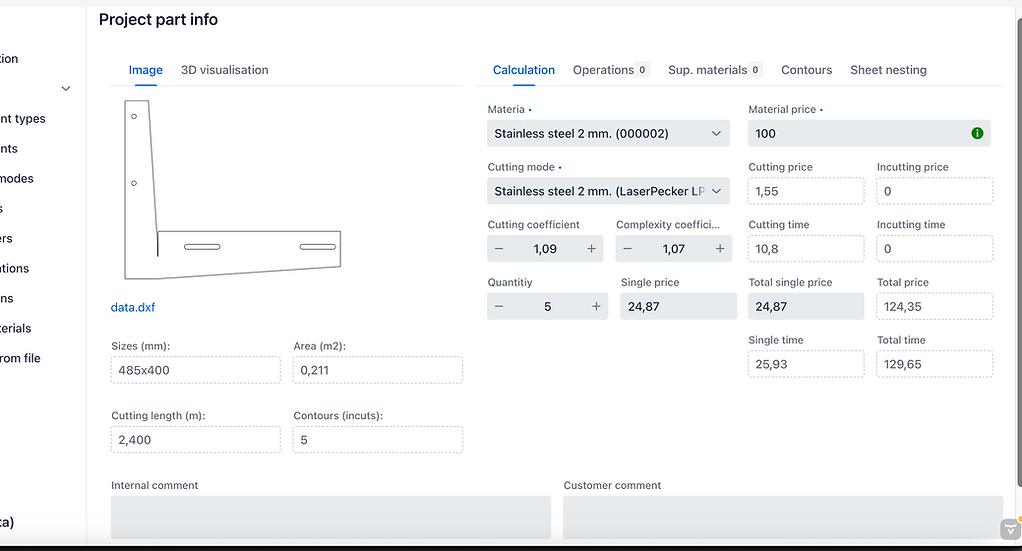This screenshot has height=551, width=1022.
Task: Open the data.dxf file link
Action: [133, 308]
